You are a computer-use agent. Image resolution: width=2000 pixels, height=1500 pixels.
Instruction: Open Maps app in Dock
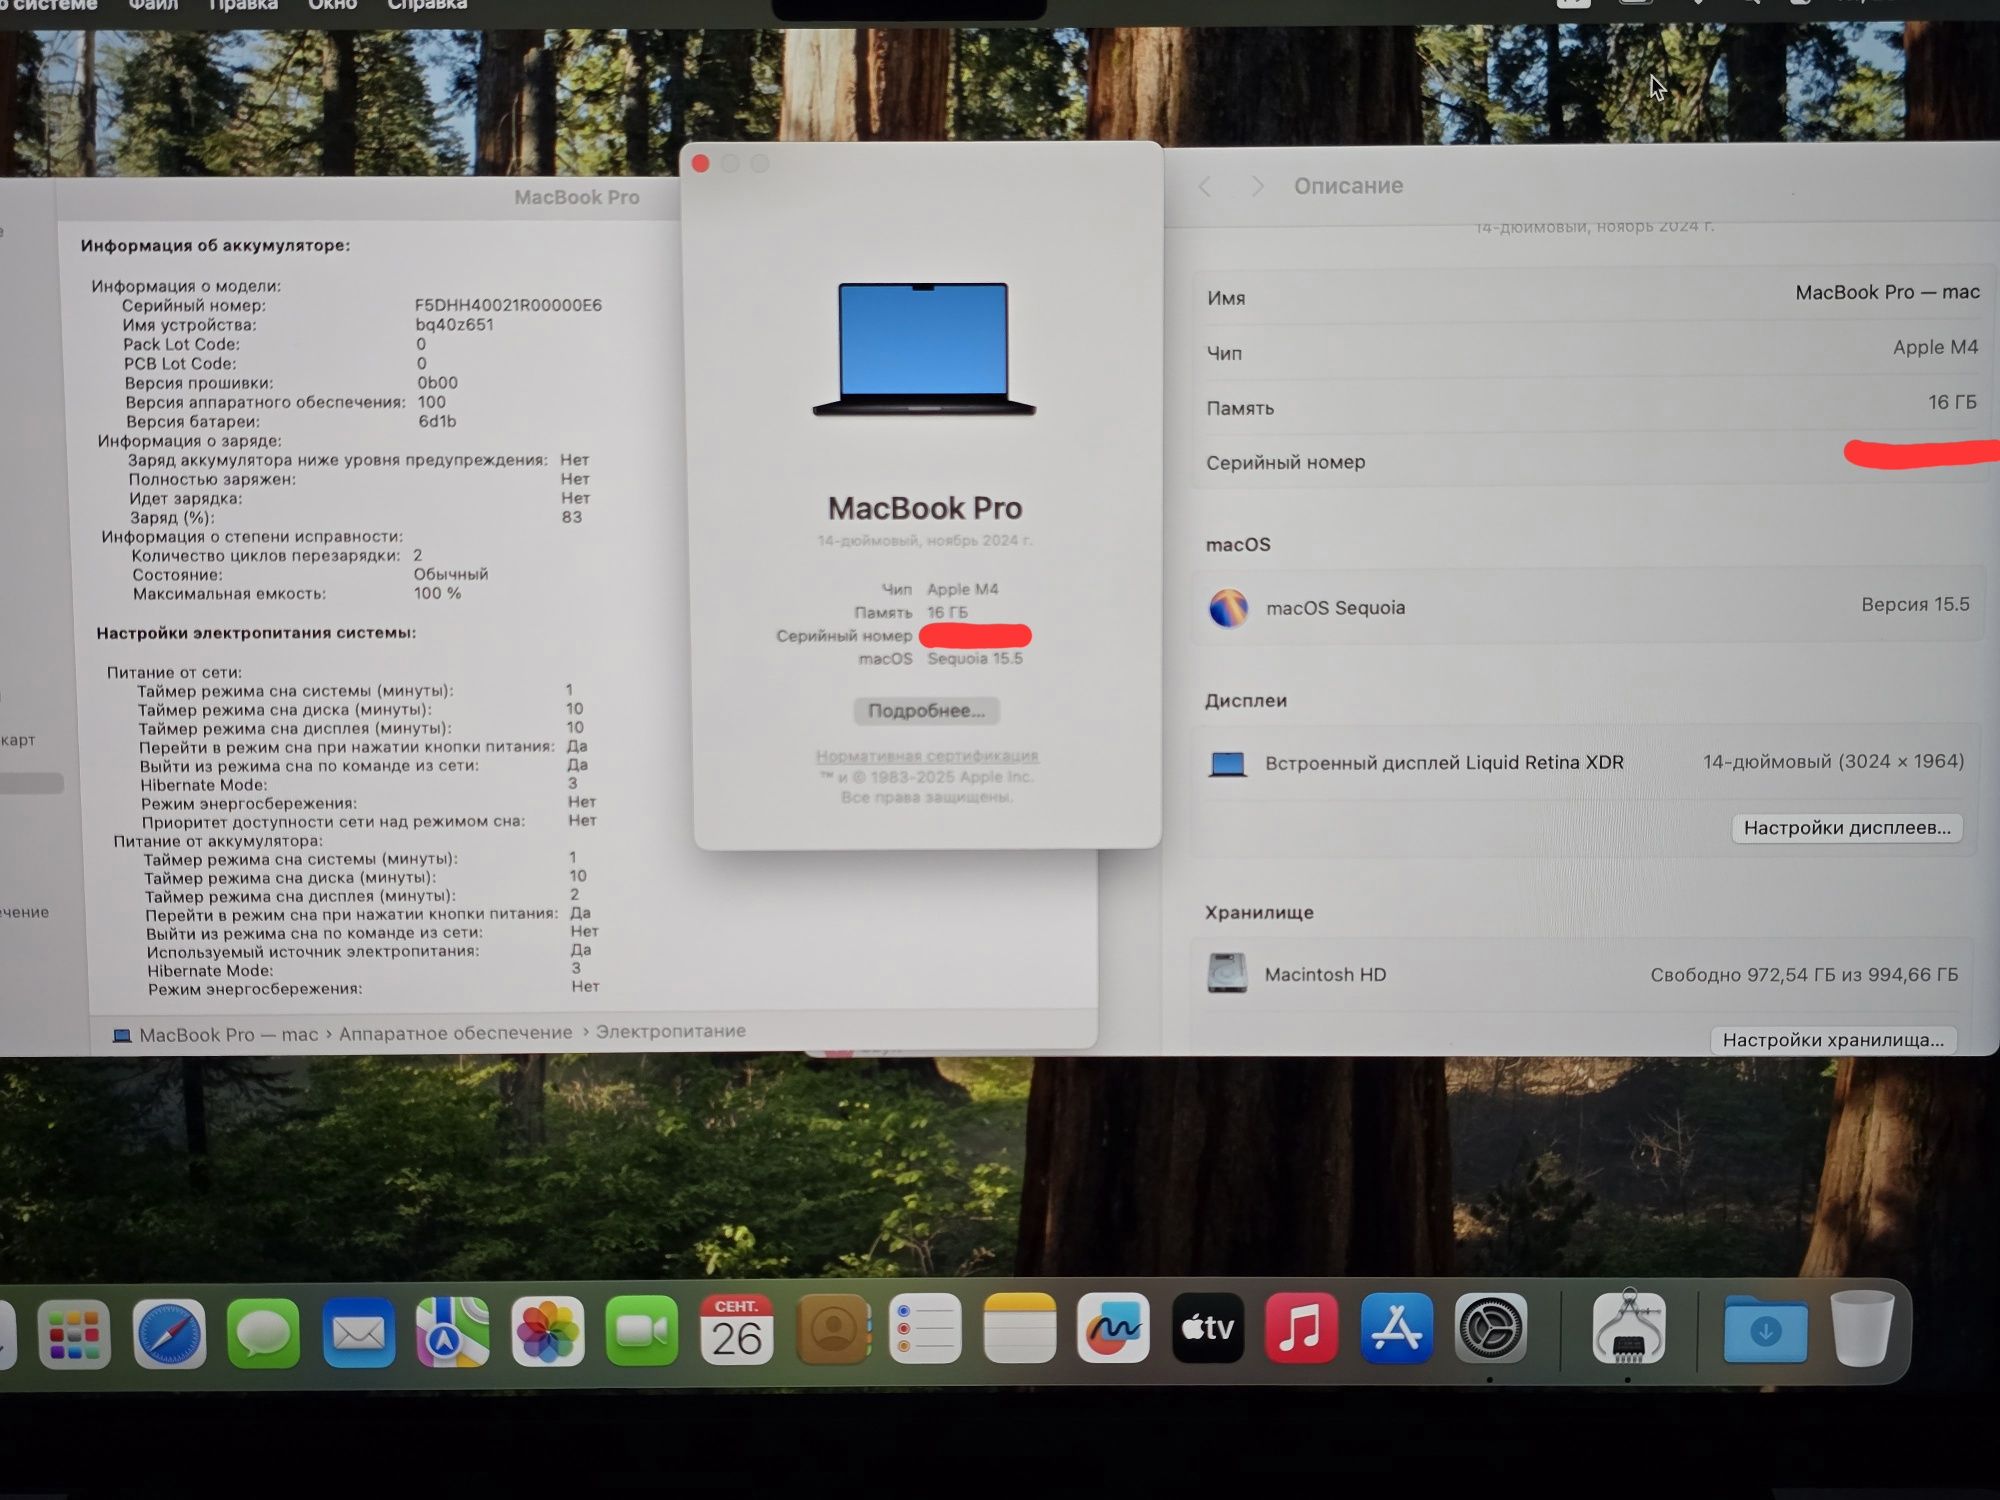[453, 1332]
